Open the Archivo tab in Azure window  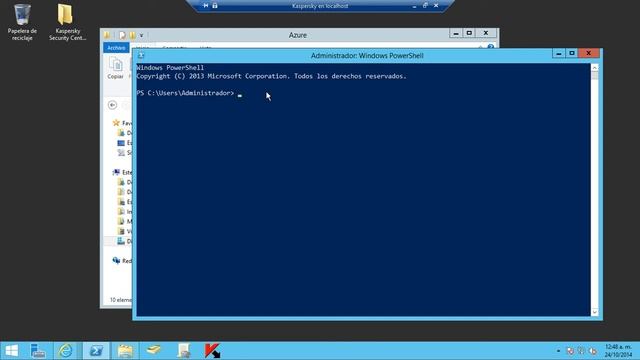click(116, 48)
